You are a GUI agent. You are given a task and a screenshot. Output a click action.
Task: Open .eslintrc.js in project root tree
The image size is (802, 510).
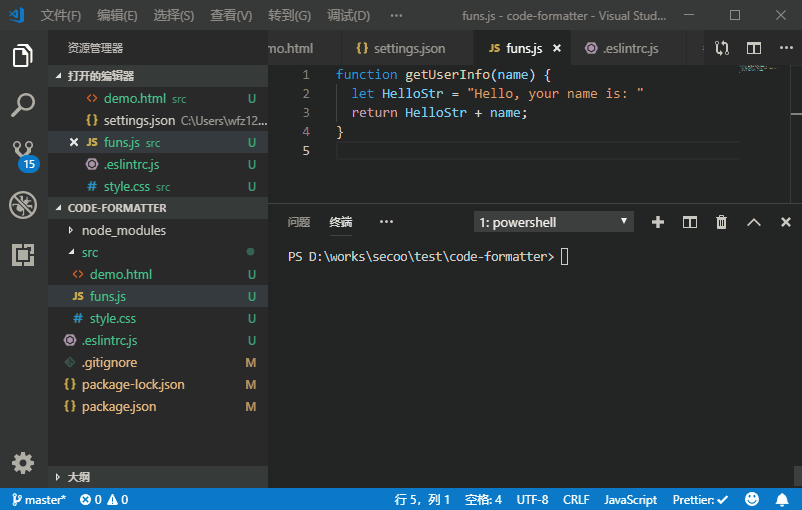(158, 340)
